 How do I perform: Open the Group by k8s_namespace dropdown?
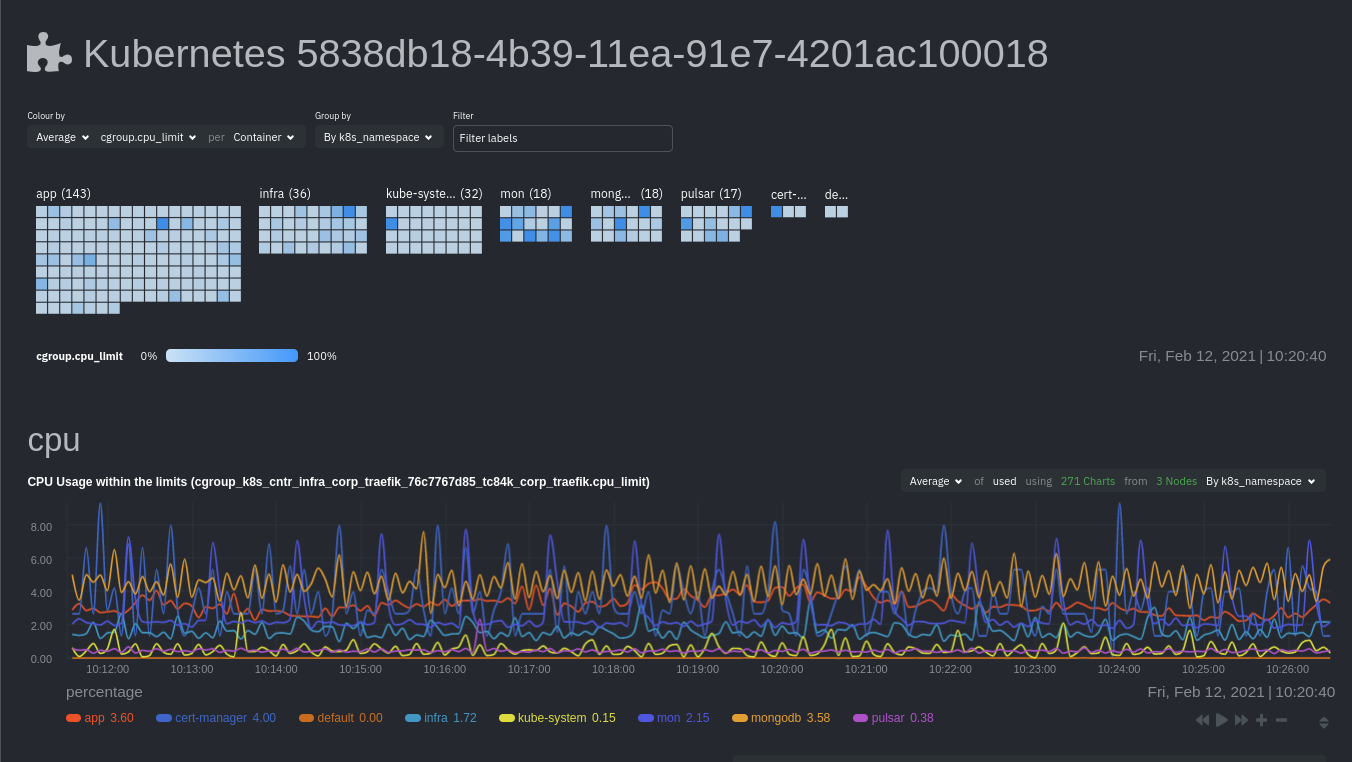pos(379,137)
